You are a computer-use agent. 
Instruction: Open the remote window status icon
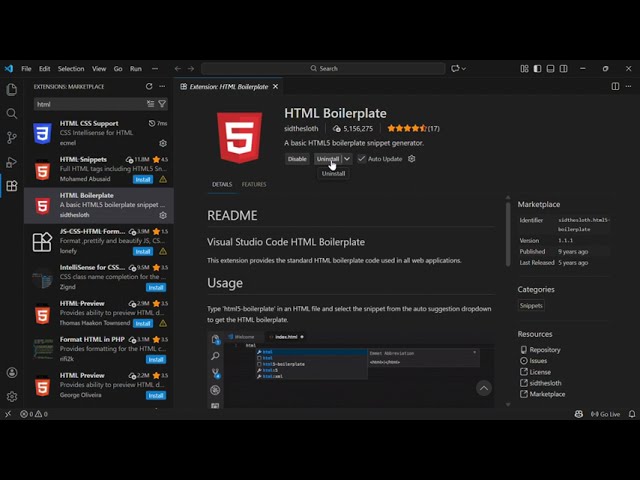tap(8, 414)
